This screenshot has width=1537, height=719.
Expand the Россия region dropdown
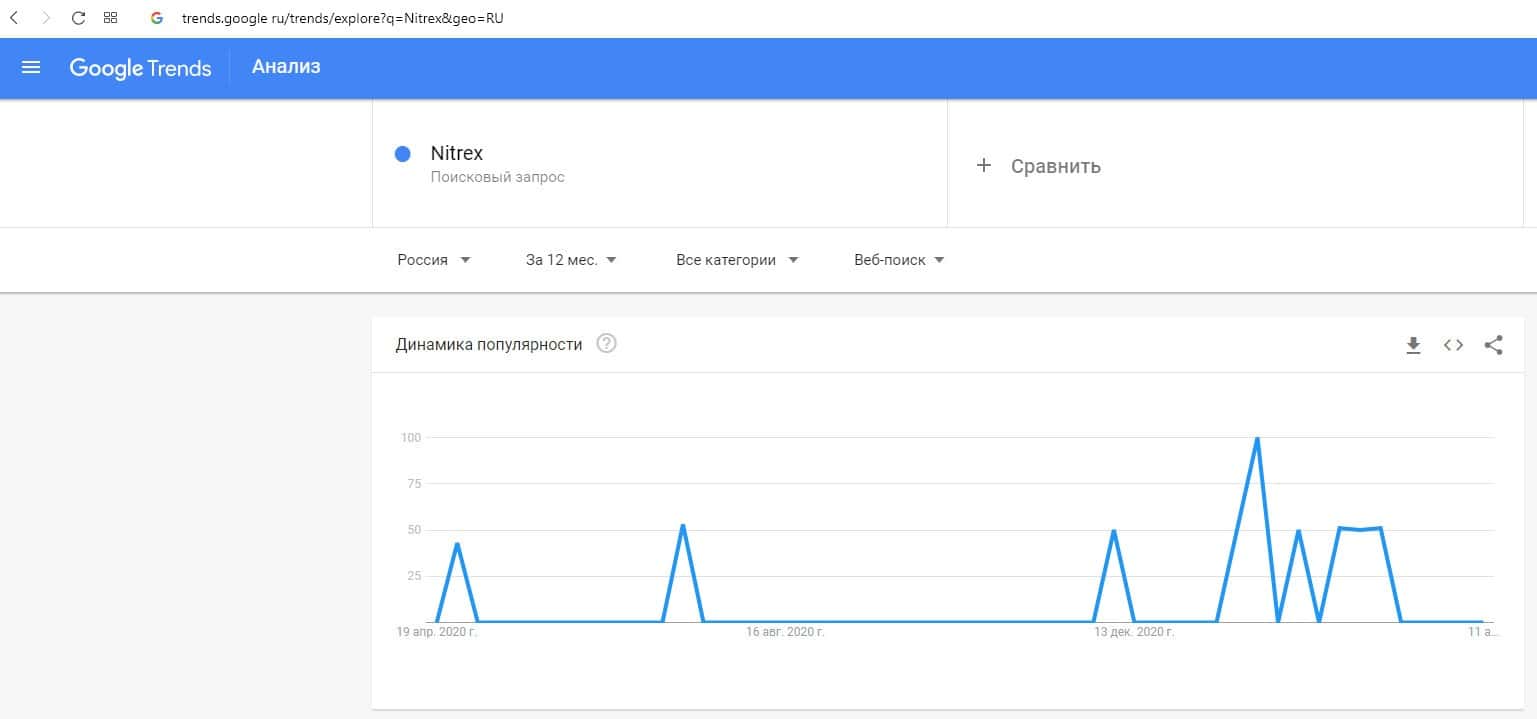(x=434, y=260)
